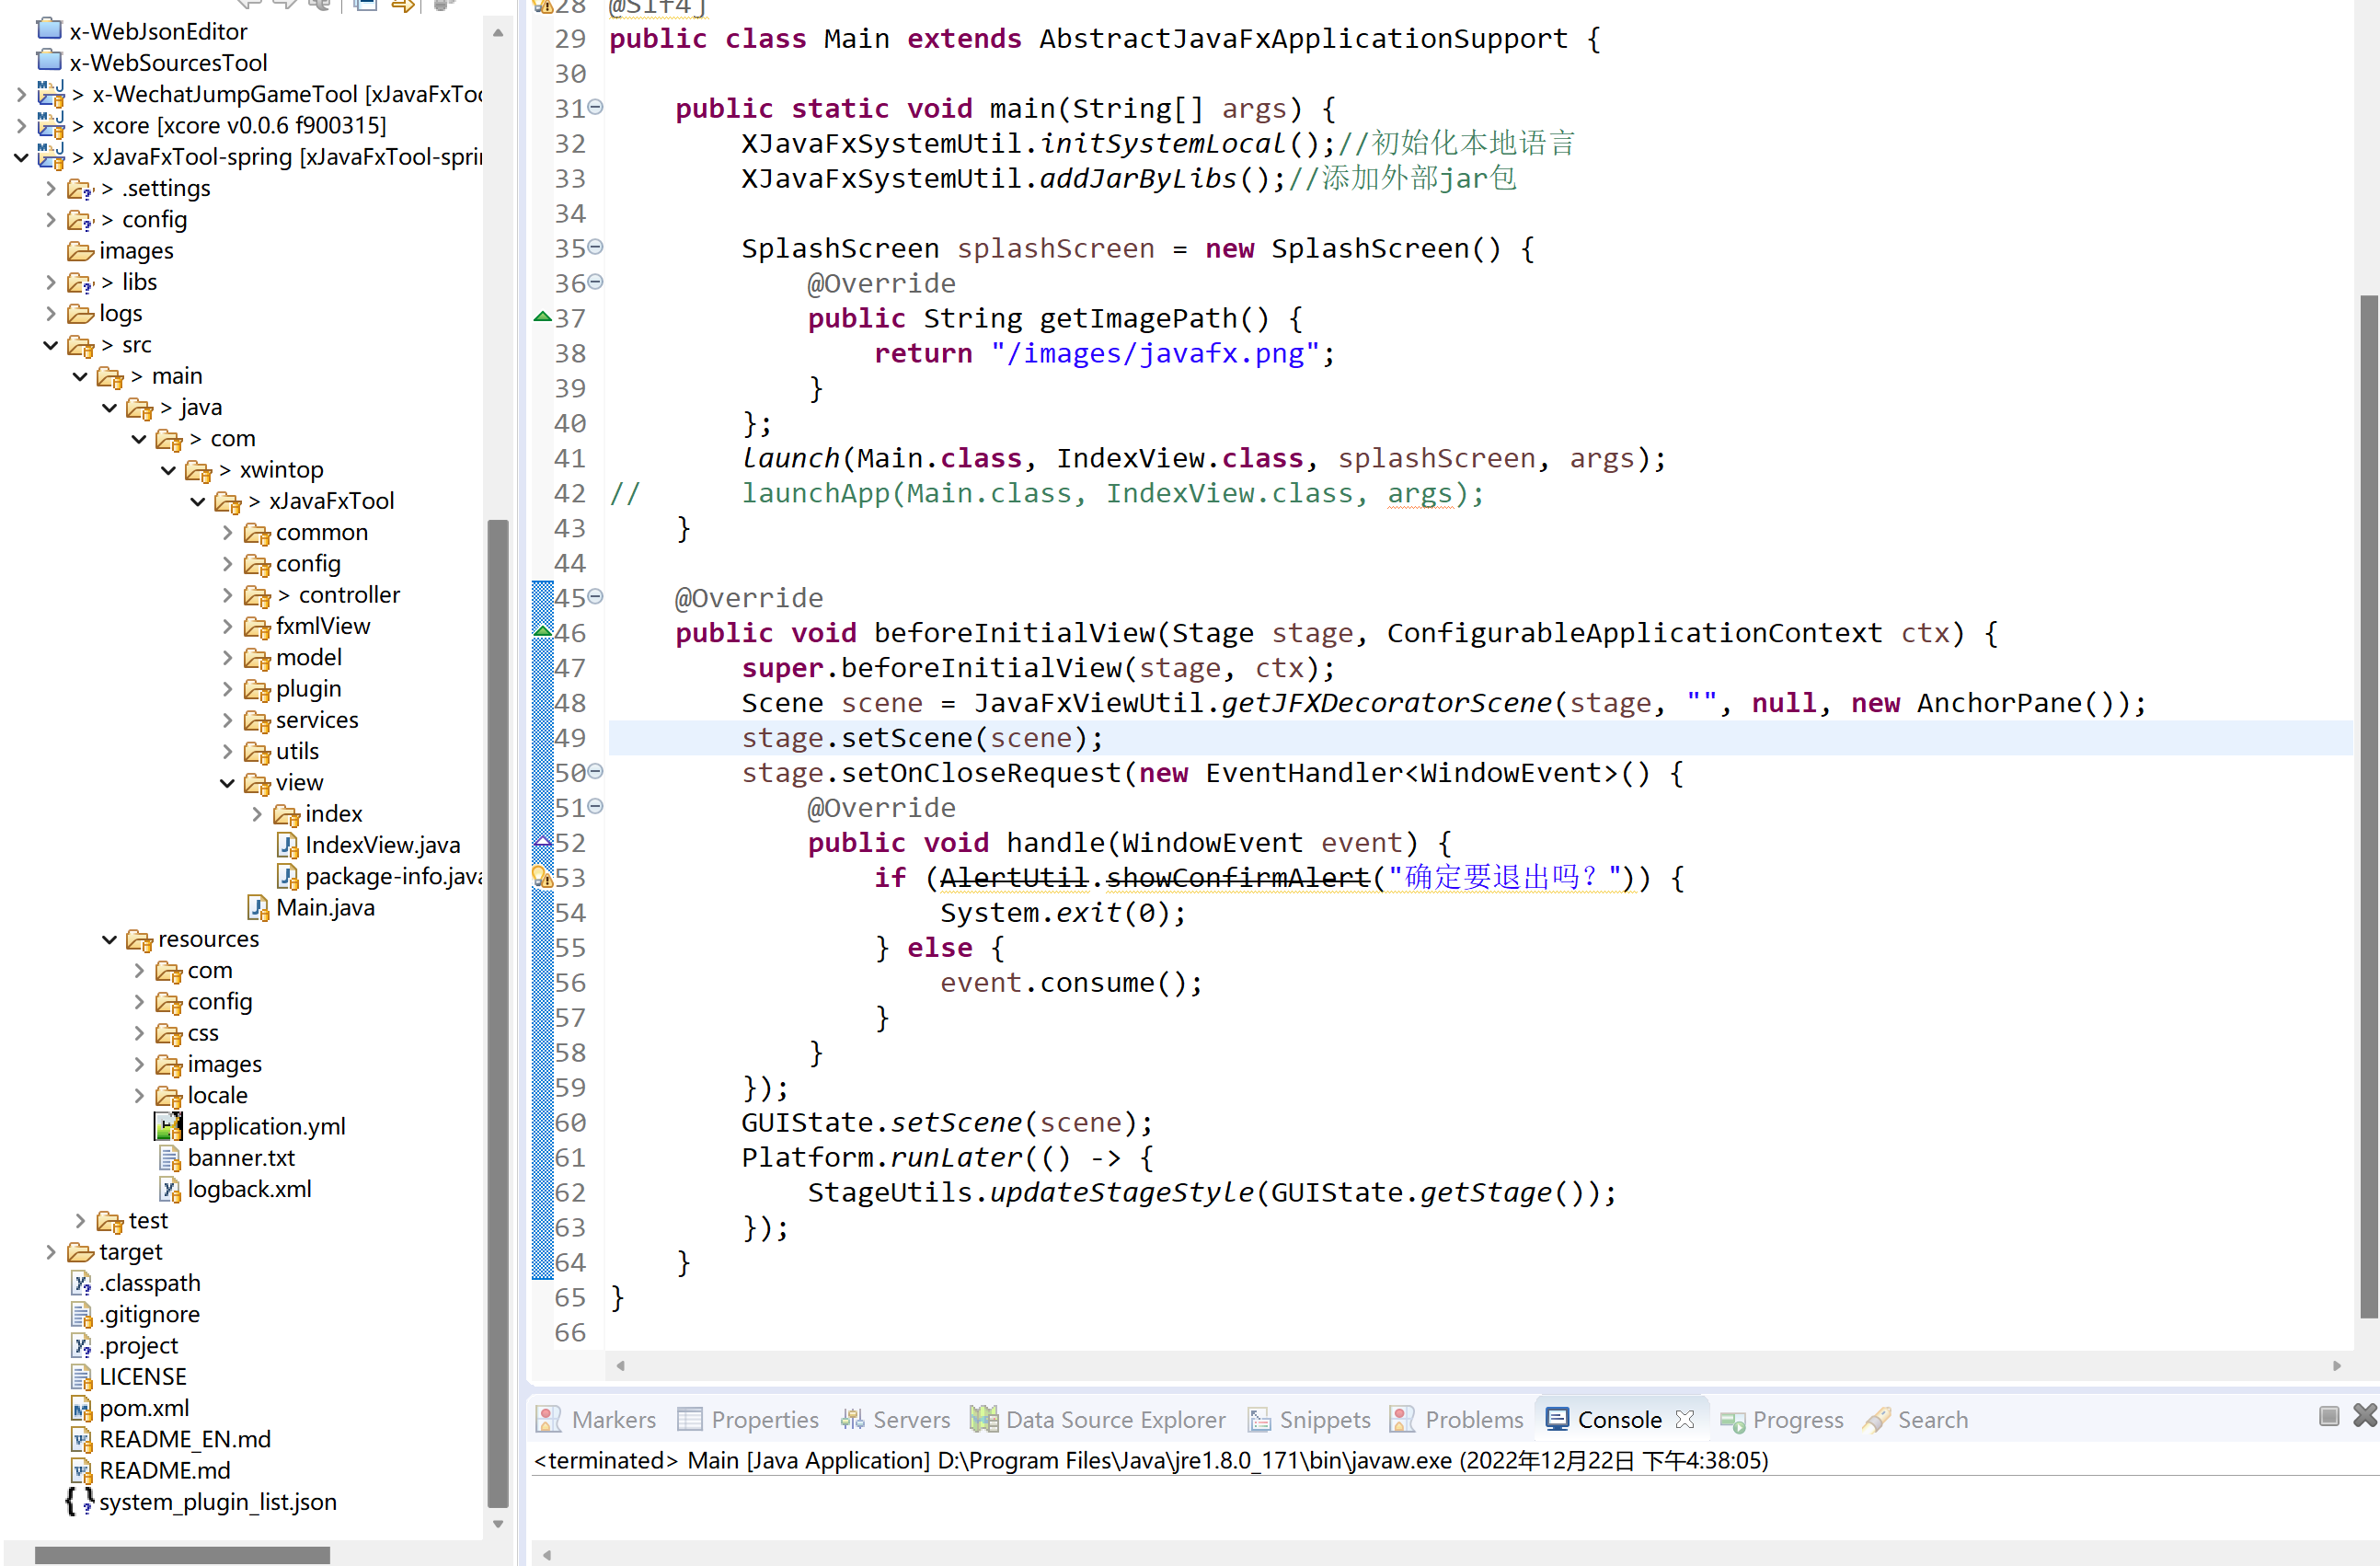This screenshot has height=1566, width=2380.
Task: Collapse the SplashScreen fold on line 35
Action: [x=596, y=247]
